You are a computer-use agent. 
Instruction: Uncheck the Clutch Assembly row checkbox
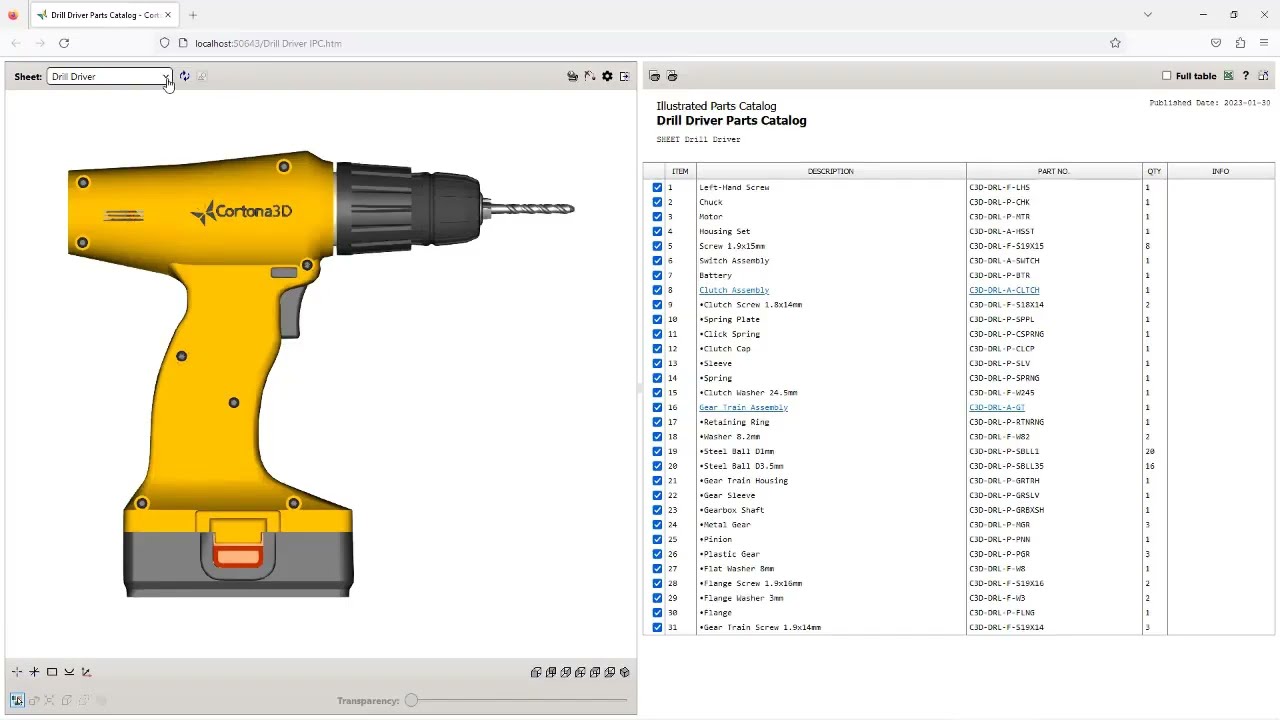657,290
